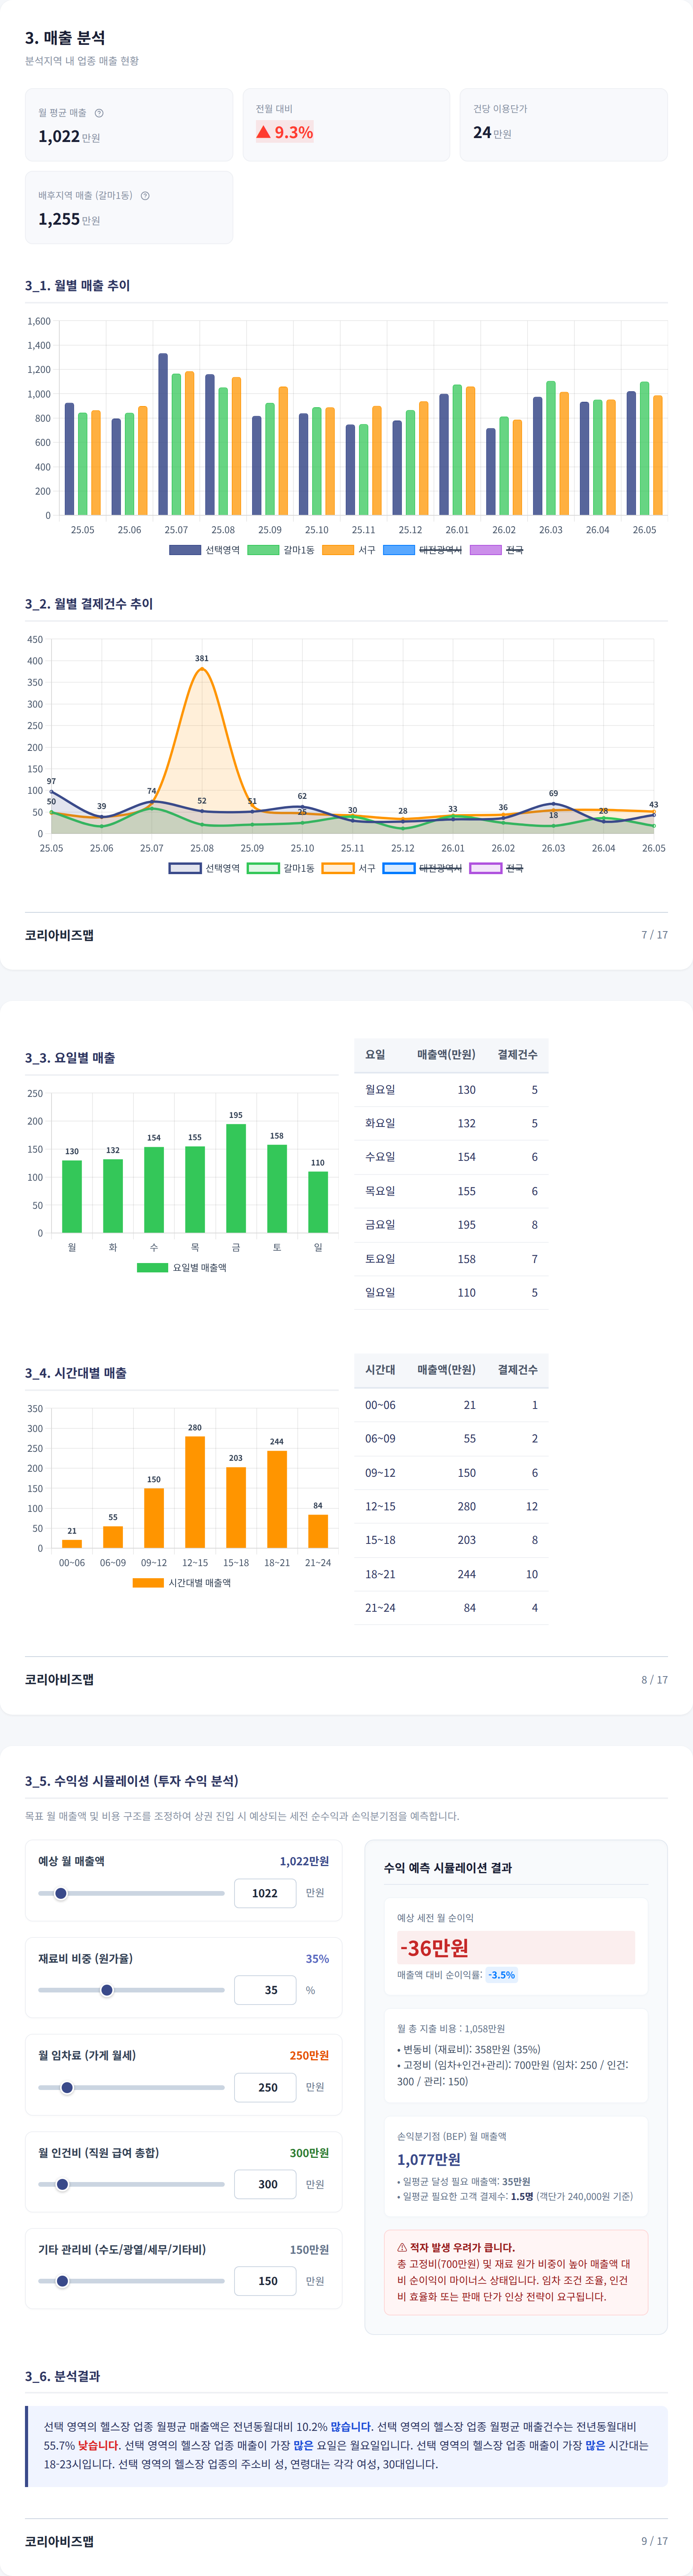Click the 월요일 row in the weekday table

451,1090
